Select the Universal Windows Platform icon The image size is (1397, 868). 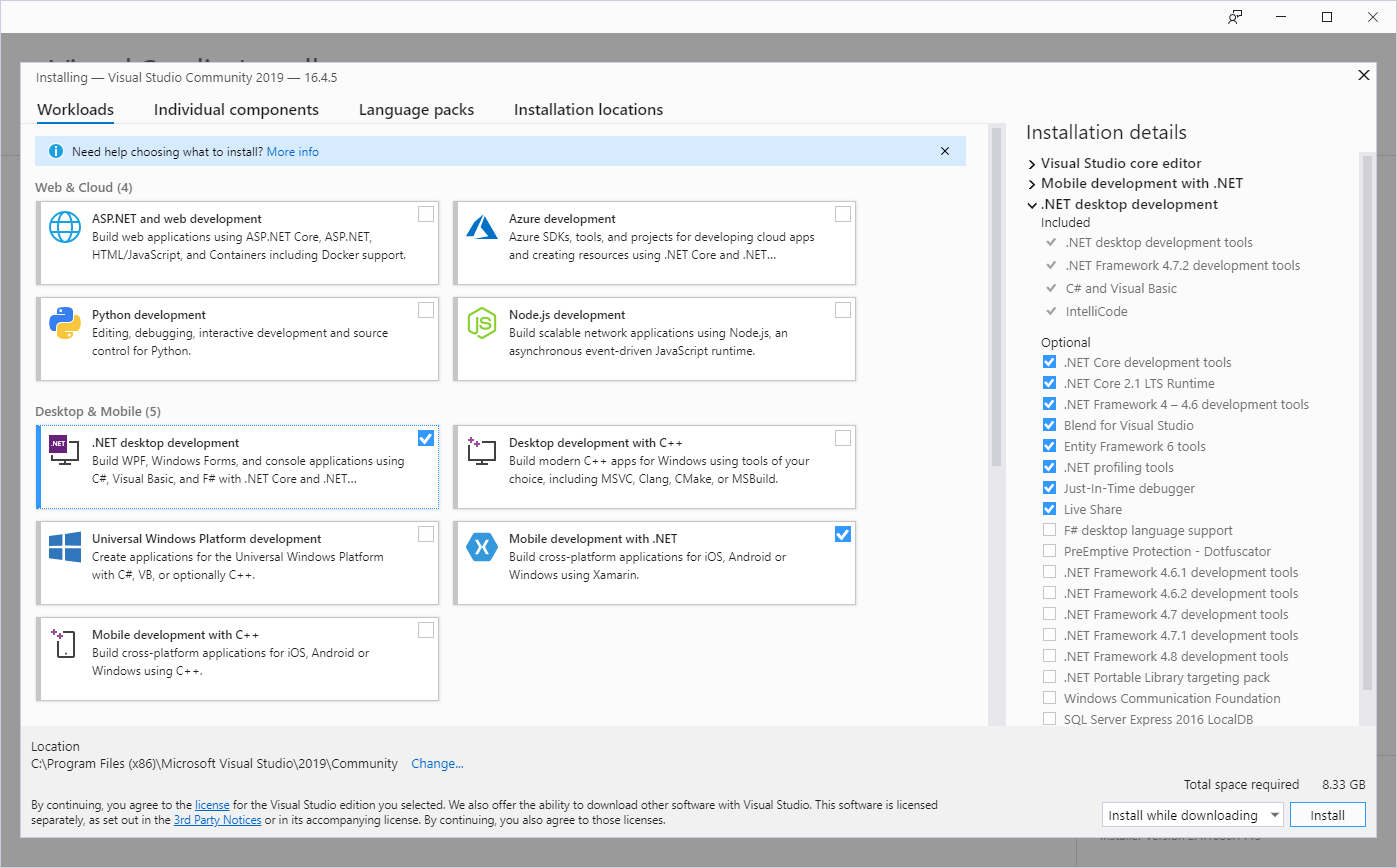click(65, 547)
